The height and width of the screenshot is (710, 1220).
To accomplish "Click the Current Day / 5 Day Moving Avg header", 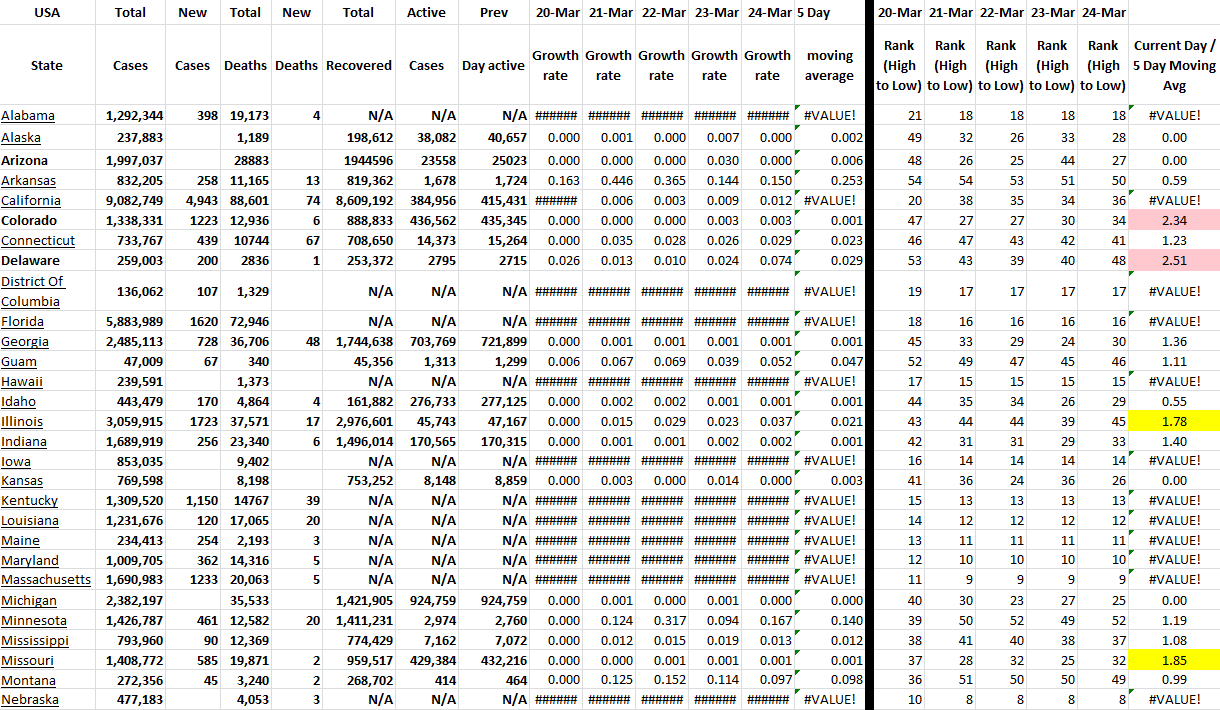I will point(1174,65).
